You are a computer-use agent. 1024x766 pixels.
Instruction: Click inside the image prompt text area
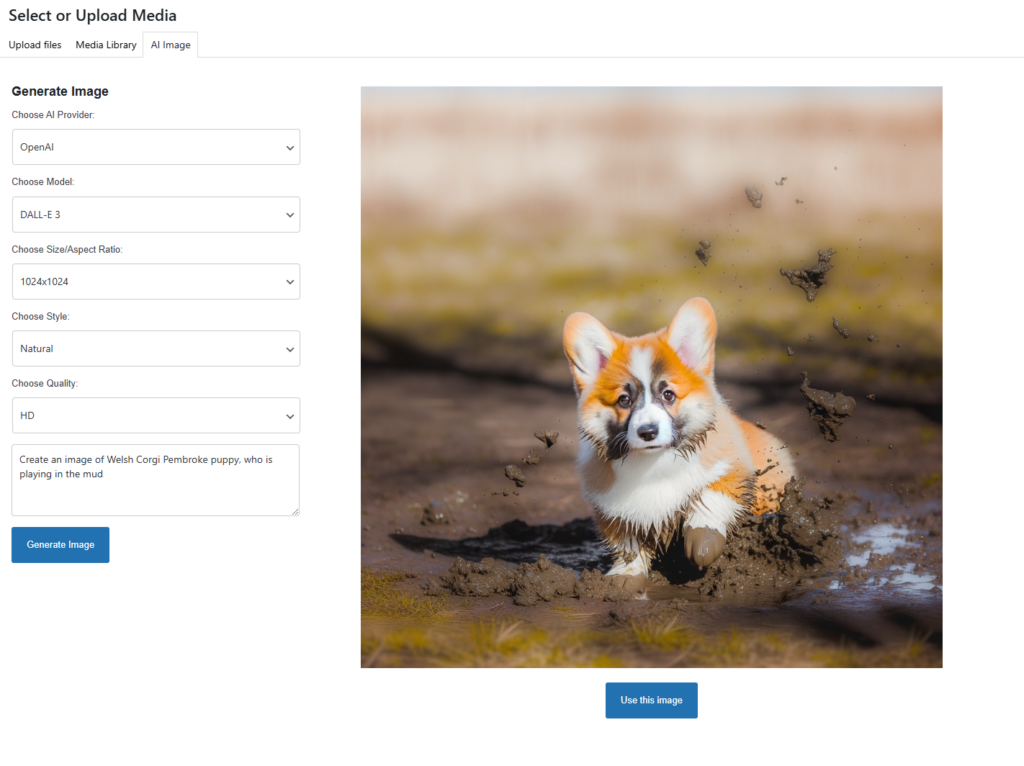155,480
